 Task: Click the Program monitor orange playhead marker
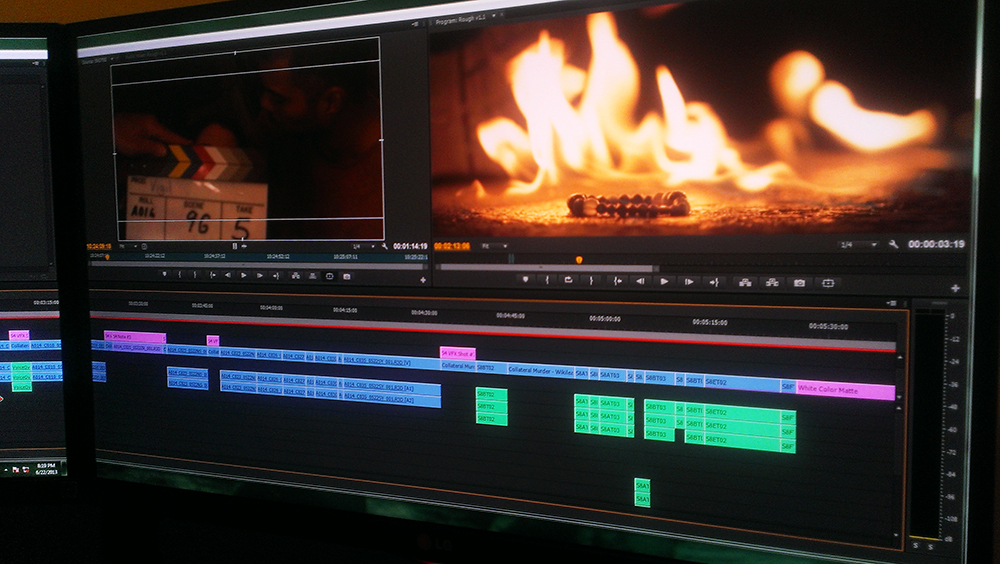tap(579, 259)
